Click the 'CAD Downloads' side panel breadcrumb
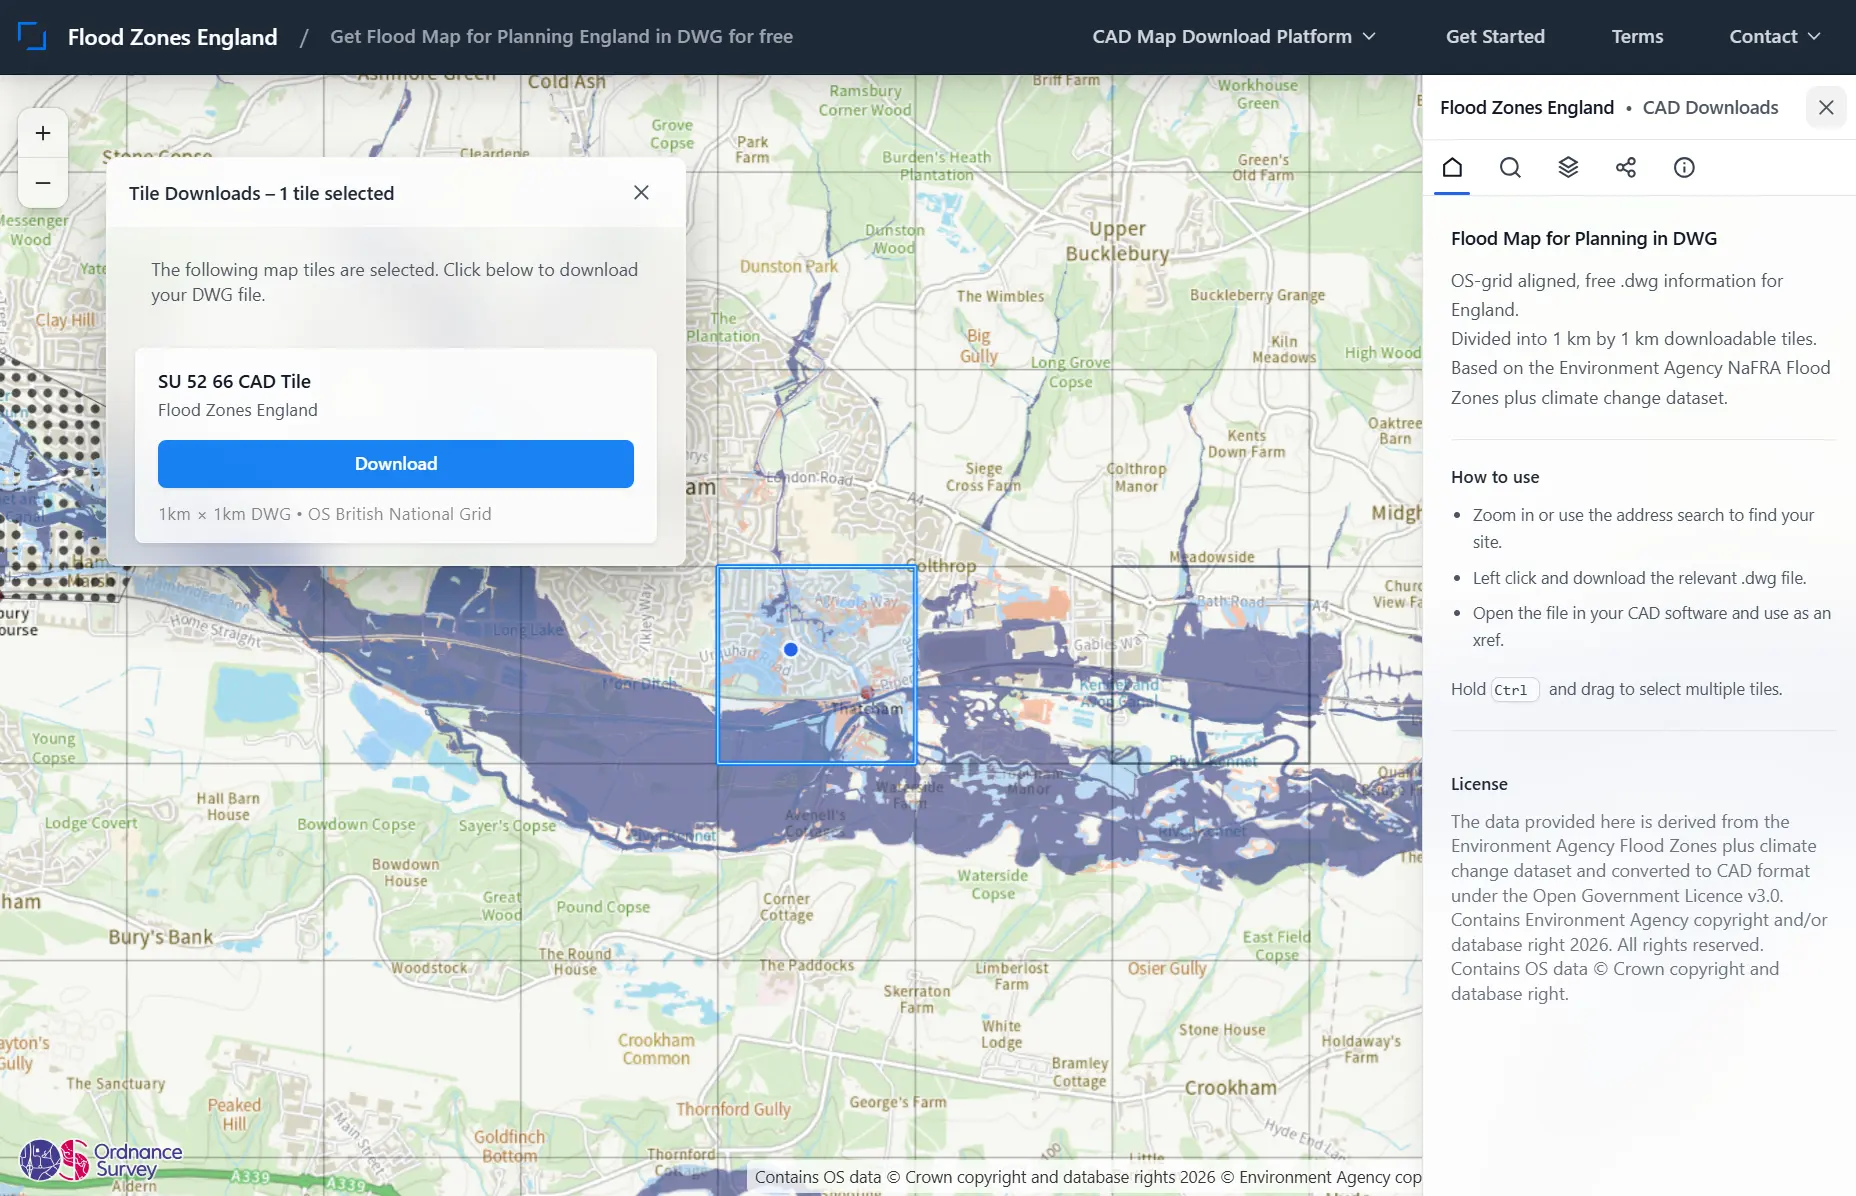1856x1196 pixels. (1710, 107)
